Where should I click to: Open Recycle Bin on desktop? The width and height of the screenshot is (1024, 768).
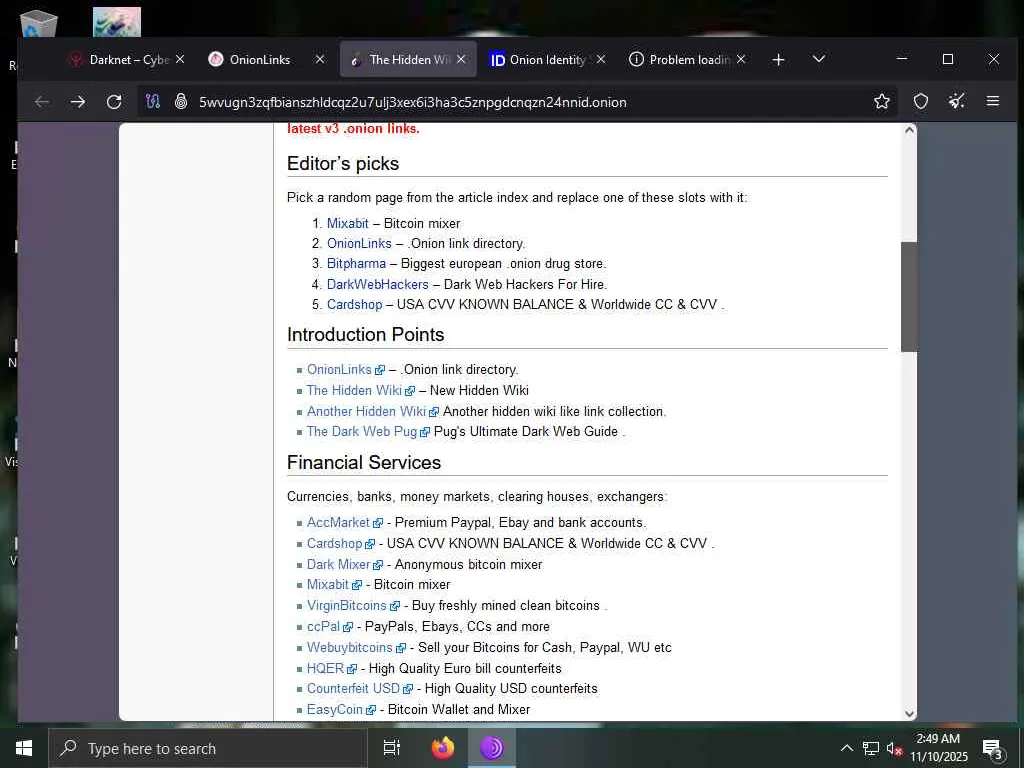point(39,23)
